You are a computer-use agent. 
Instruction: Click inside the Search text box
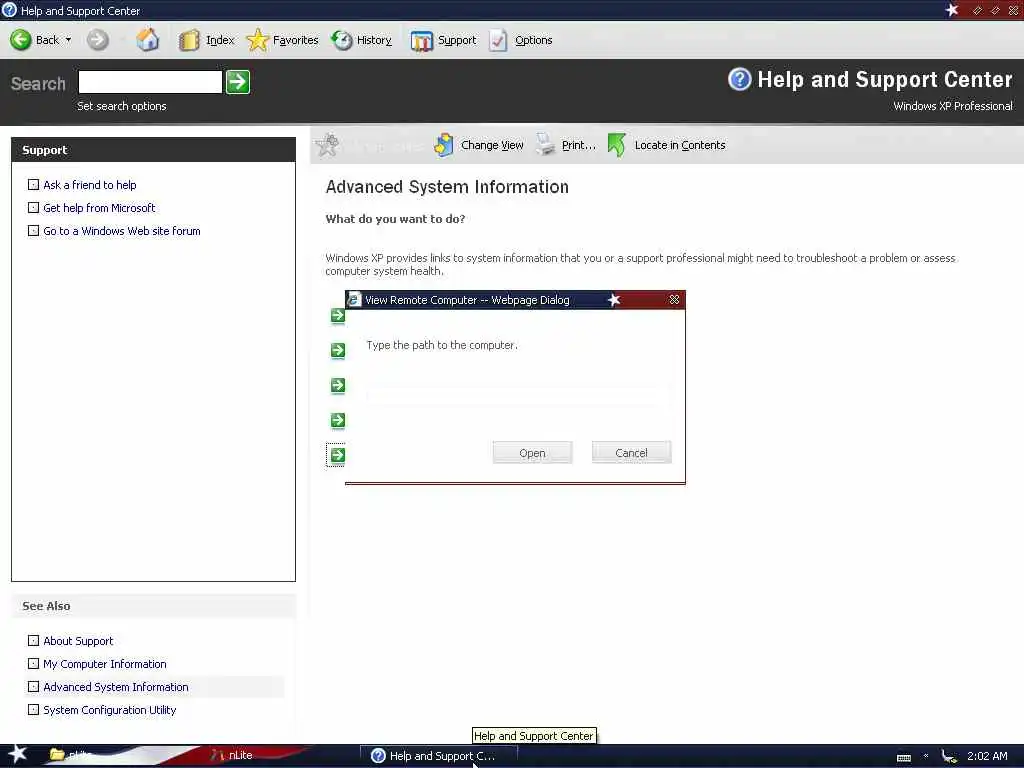(150, 82)
